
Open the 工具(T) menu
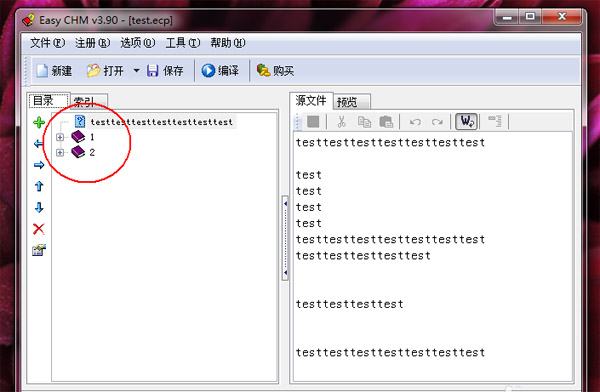183,43
